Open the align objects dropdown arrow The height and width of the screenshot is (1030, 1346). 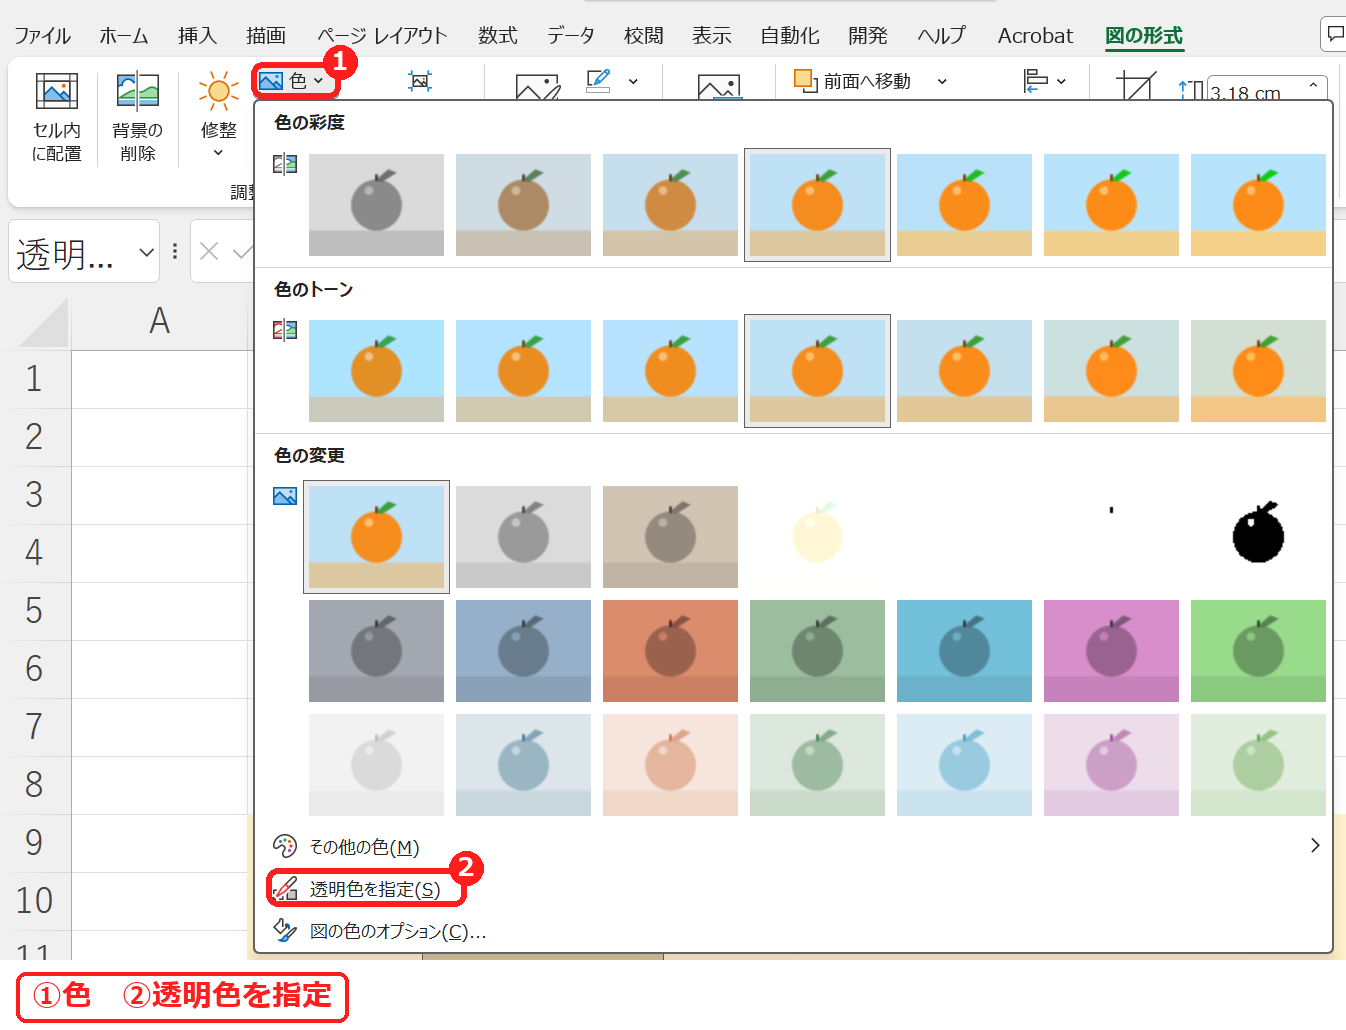coord(1061,81)
